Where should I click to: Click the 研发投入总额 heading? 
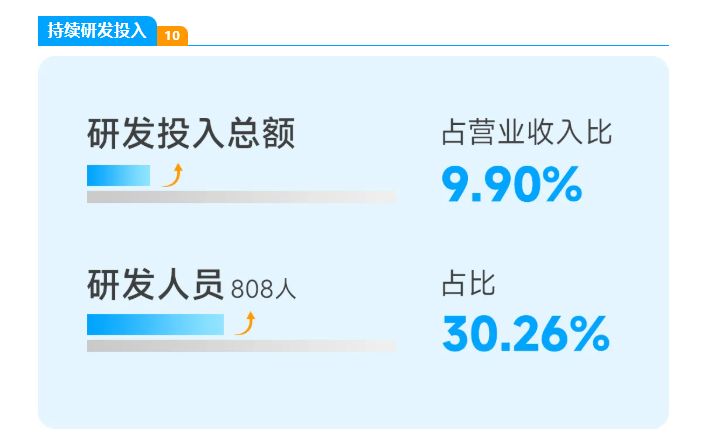point(191,134)
